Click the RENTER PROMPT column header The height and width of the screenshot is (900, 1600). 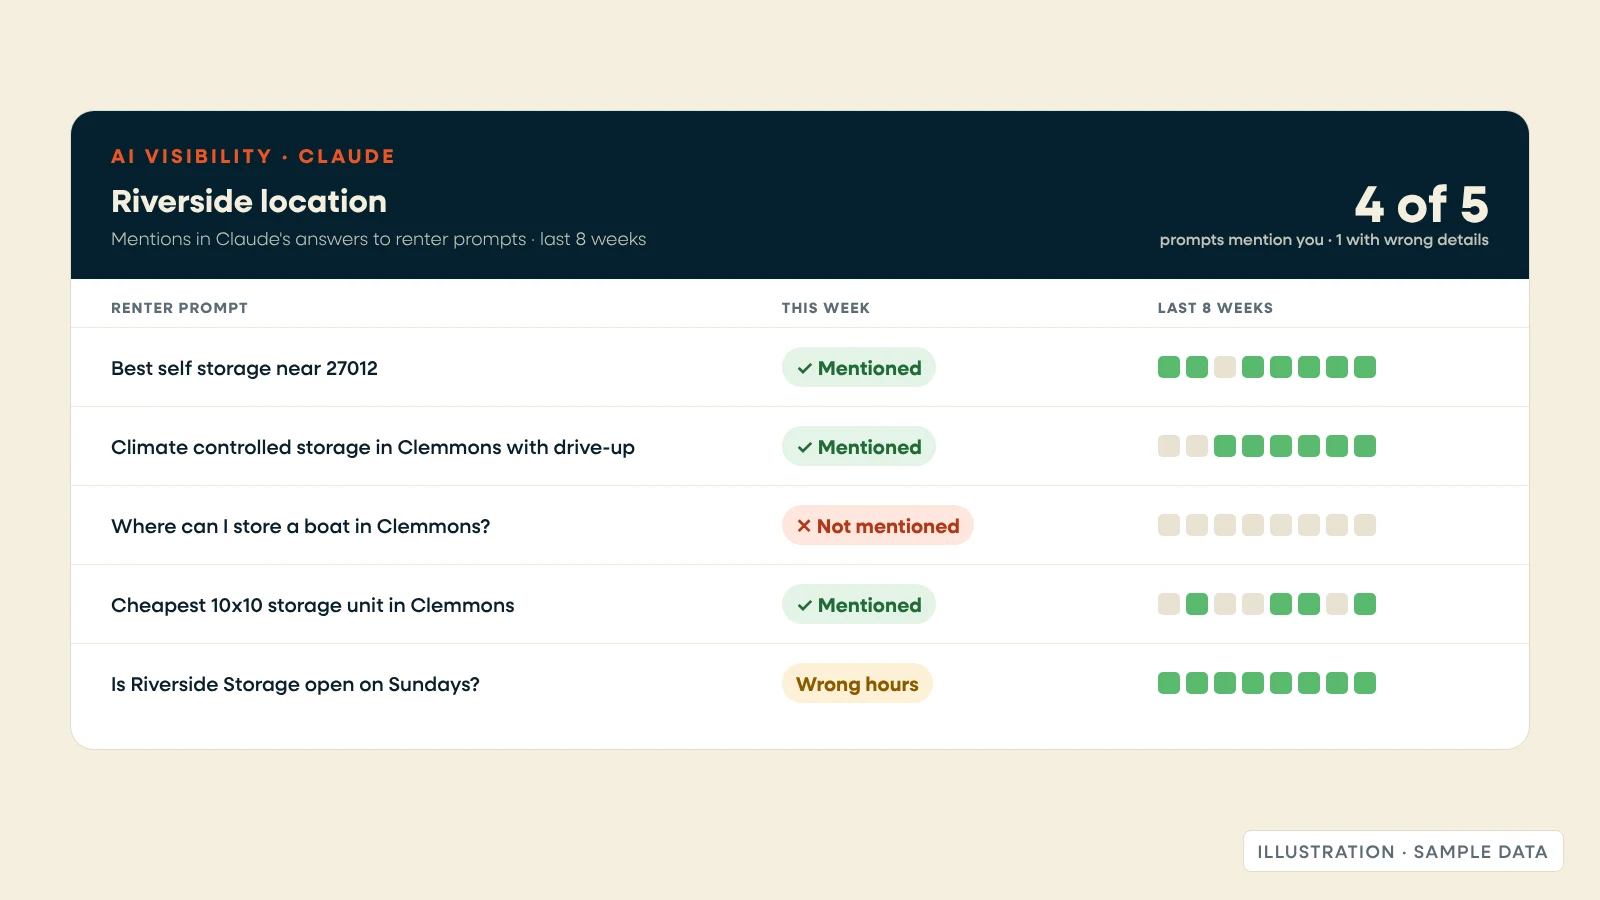[179, 308]
